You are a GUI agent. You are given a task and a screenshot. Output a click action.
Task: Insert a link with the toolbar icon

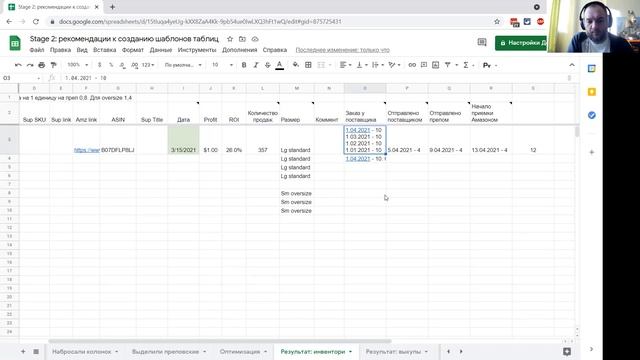[x=412, y=65]
